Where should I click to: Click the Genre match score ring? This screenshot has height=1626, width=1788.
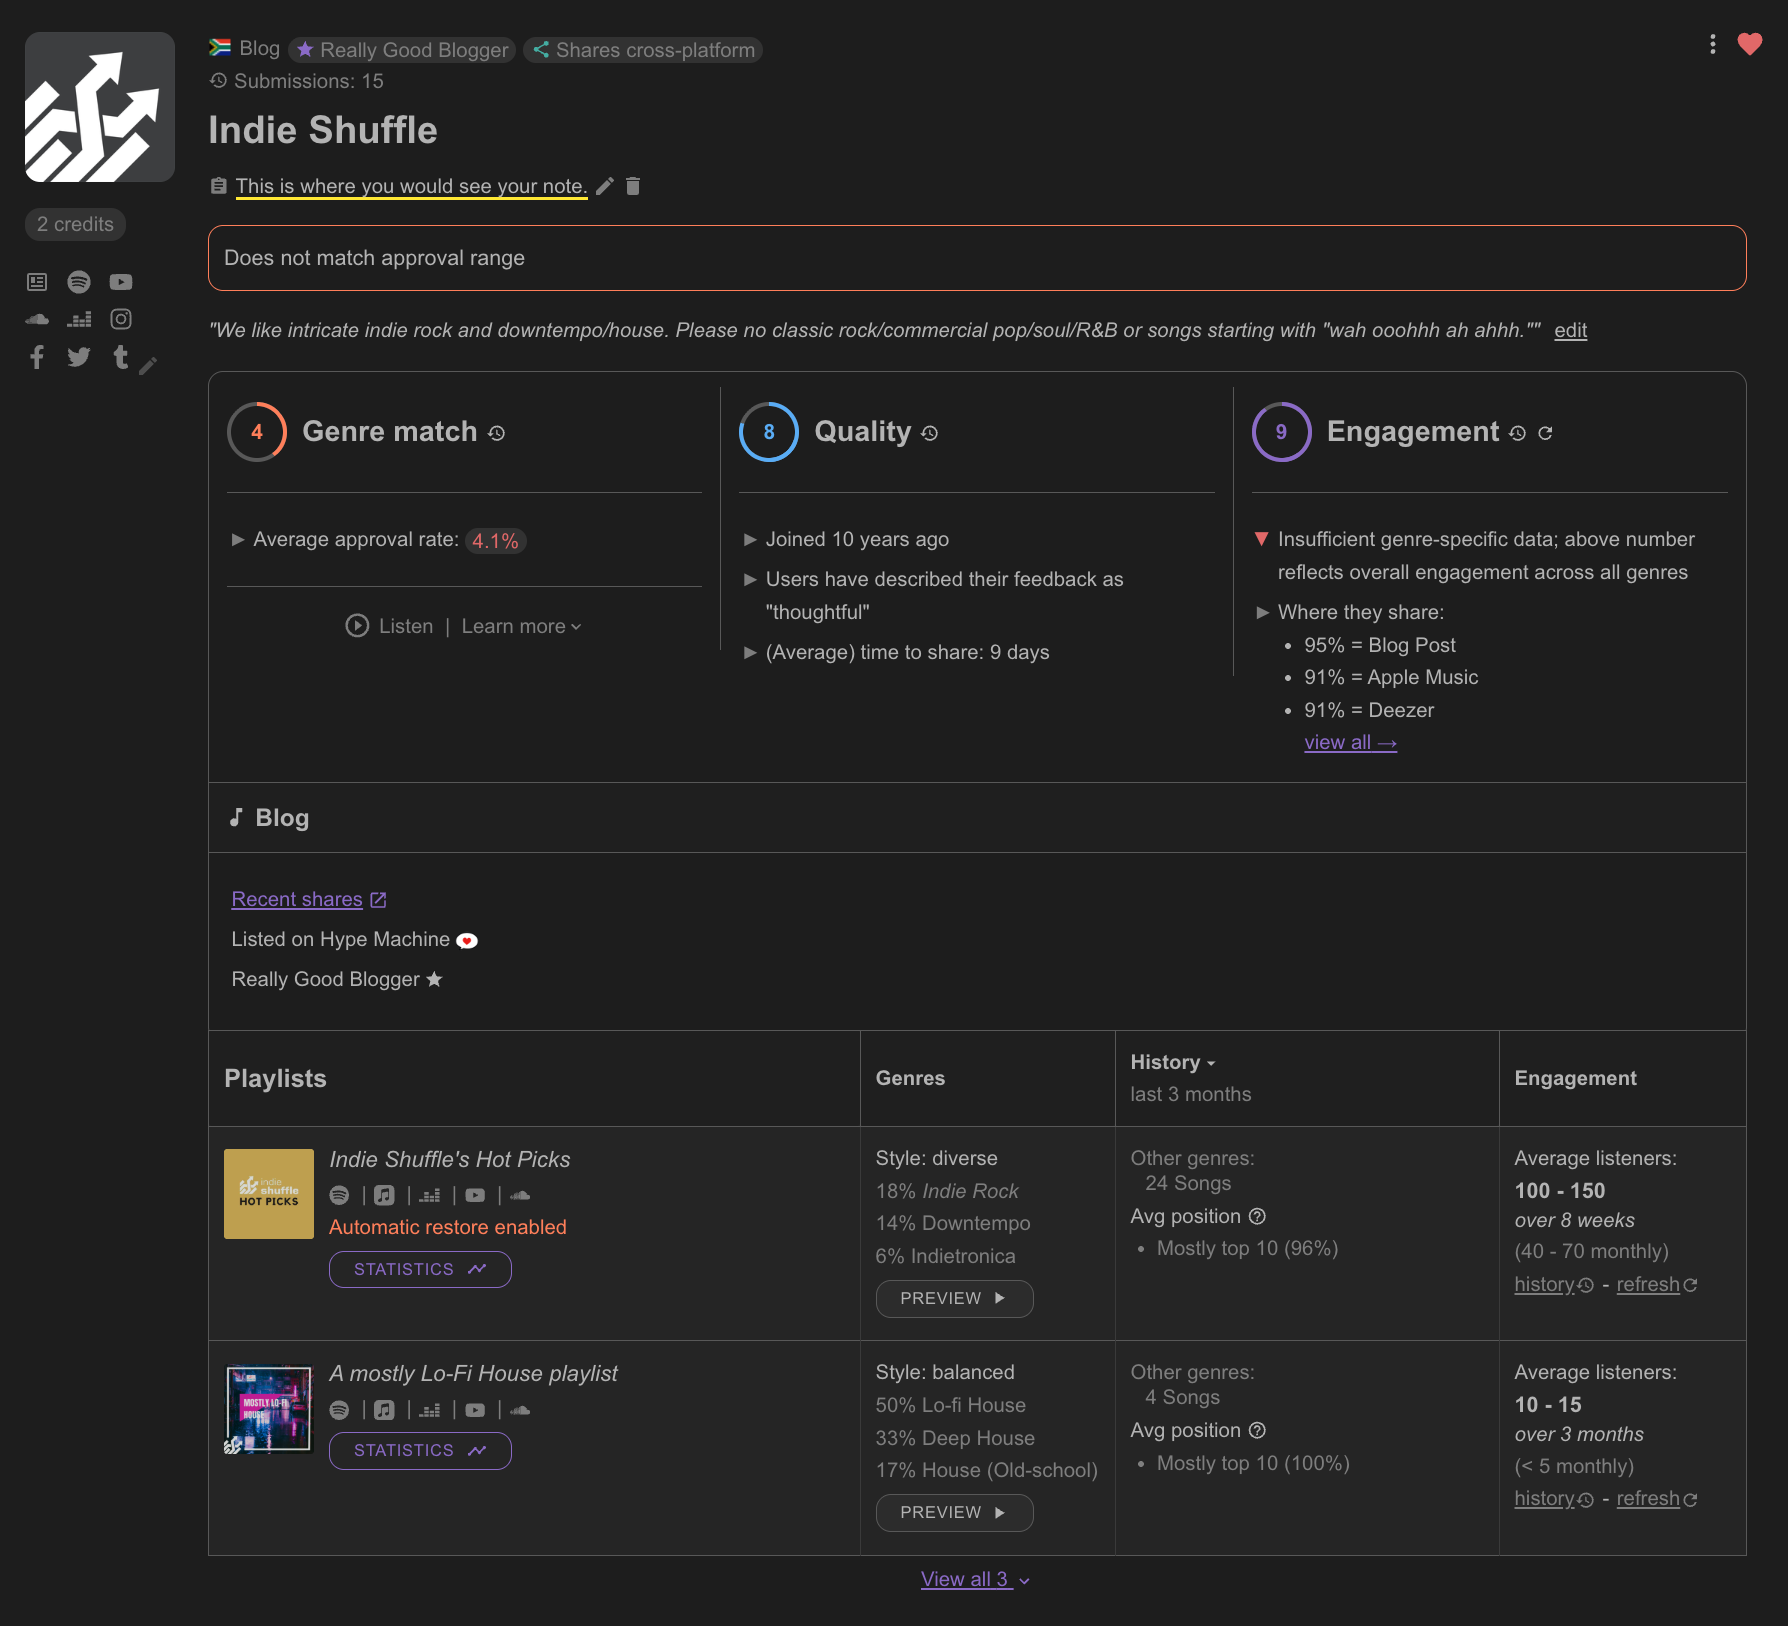pos(257,432)
